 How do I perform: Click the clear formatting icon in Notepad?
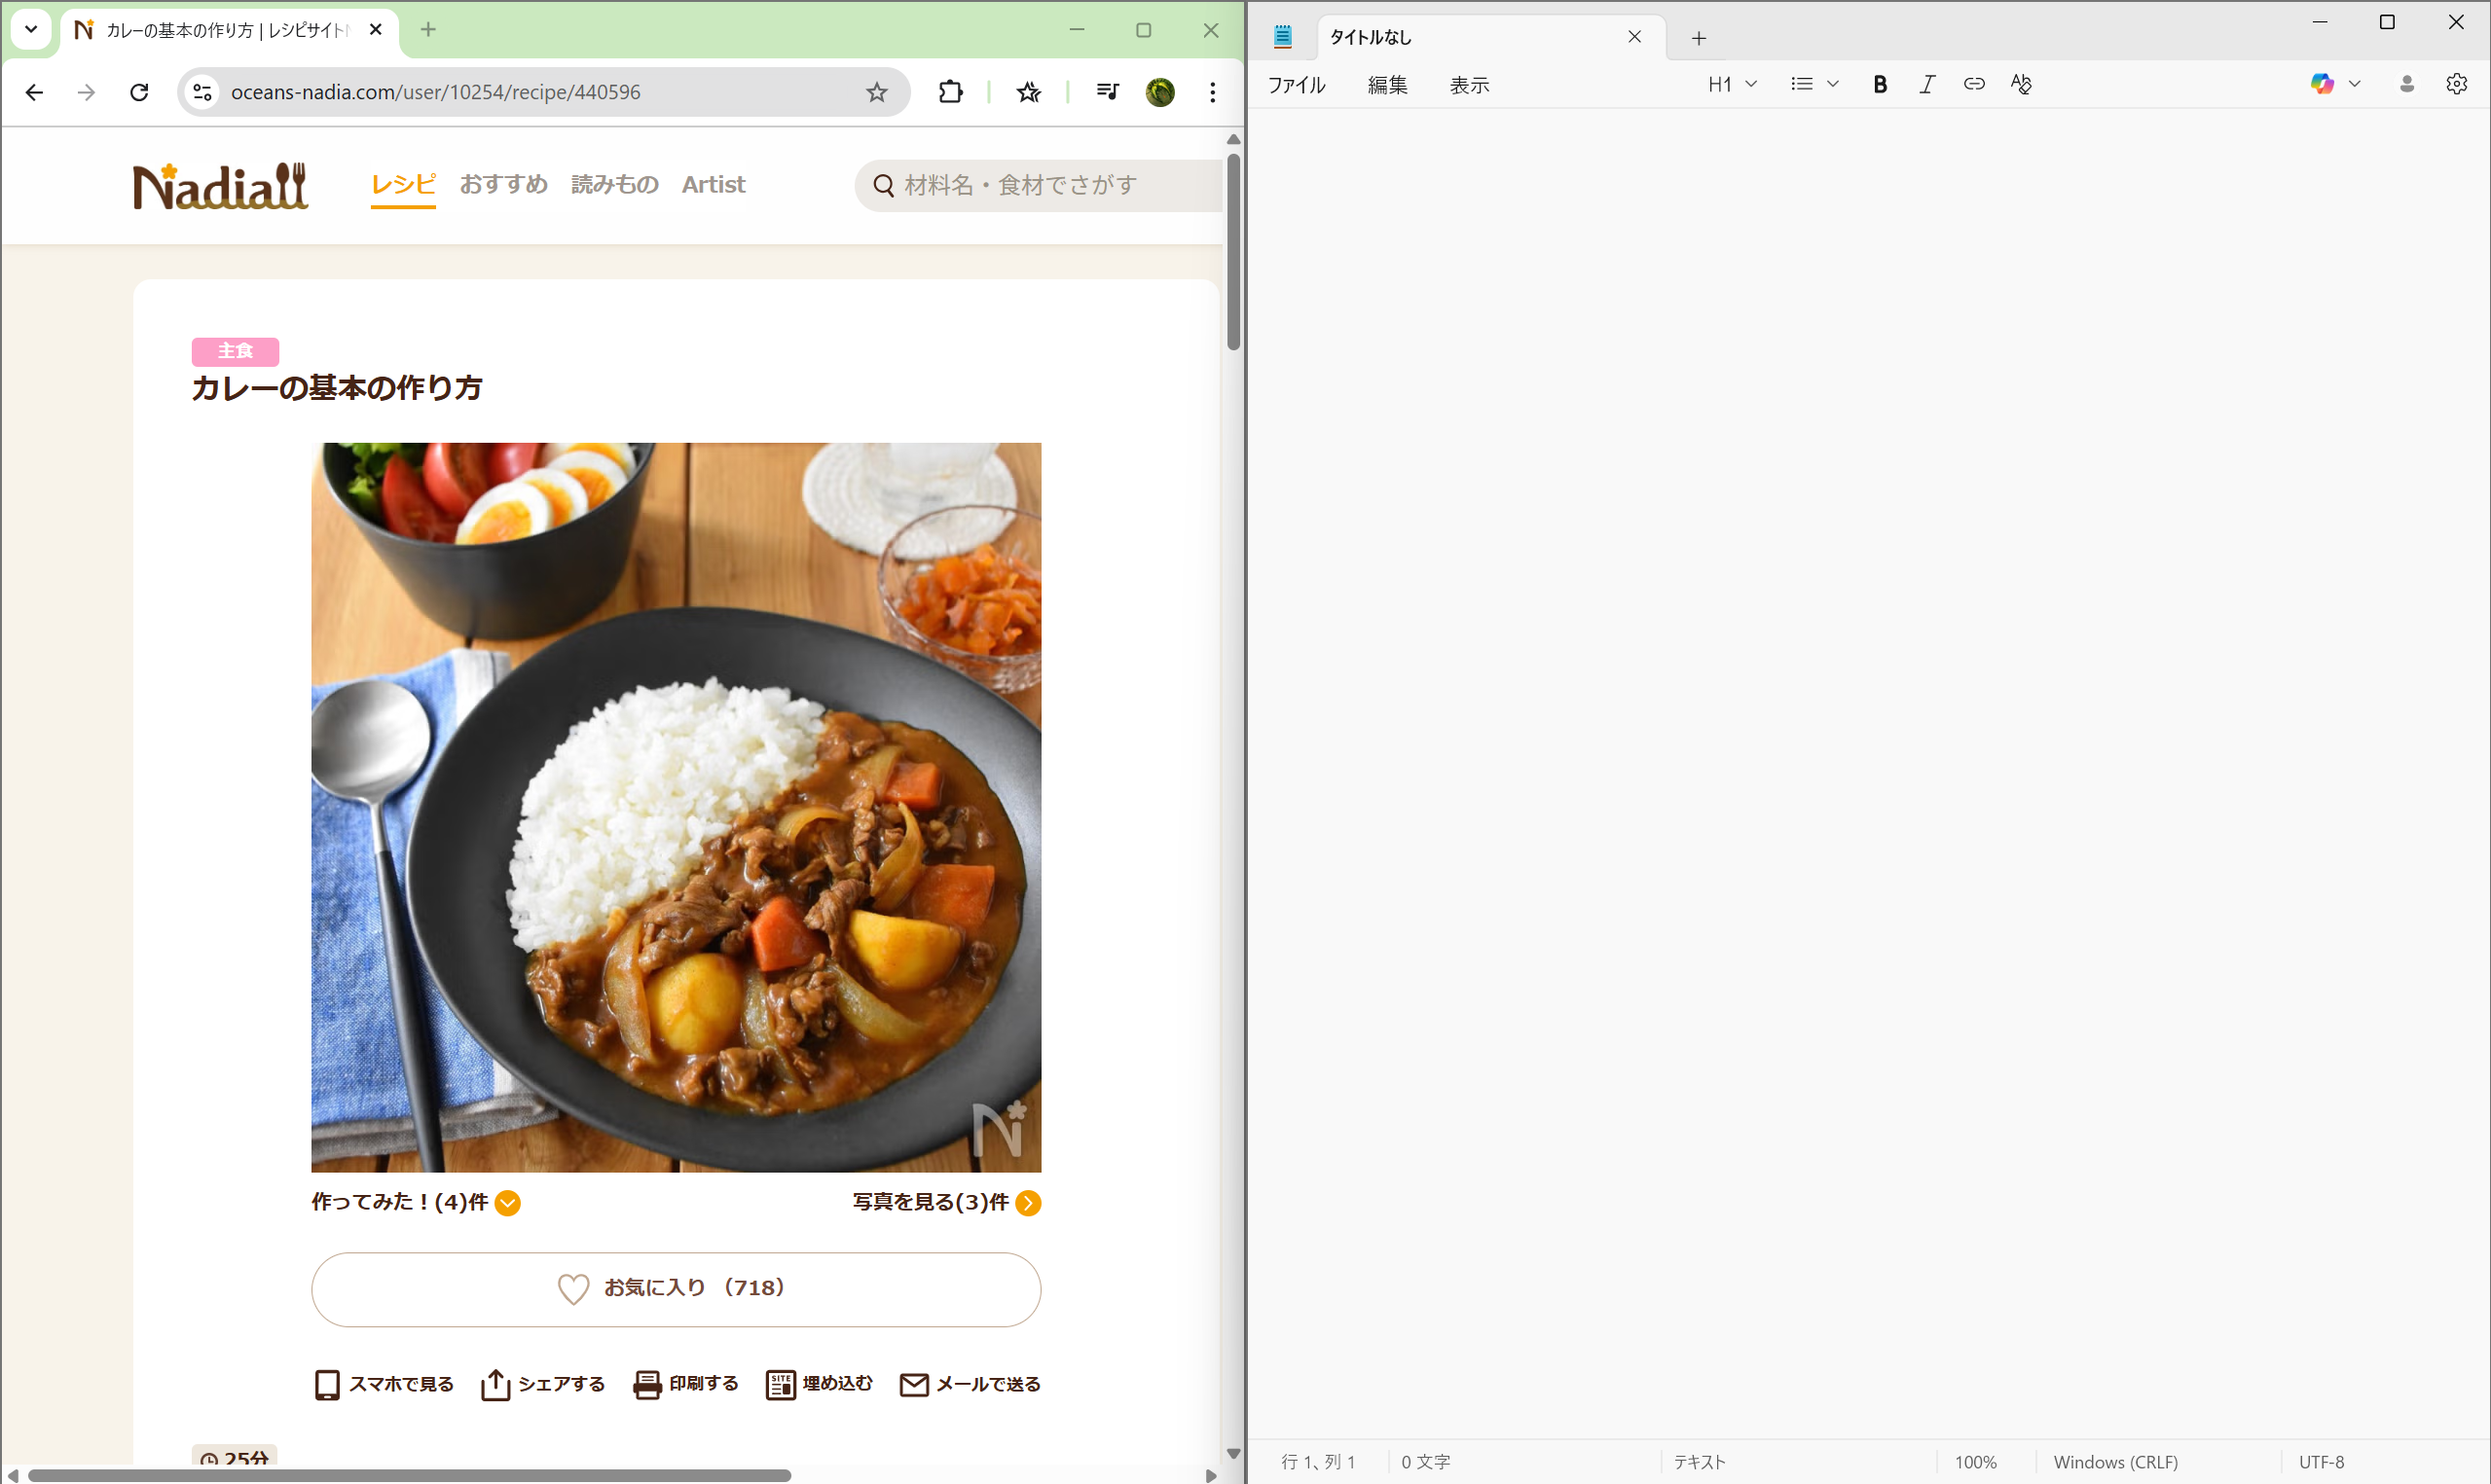(x=2020, y=85)
